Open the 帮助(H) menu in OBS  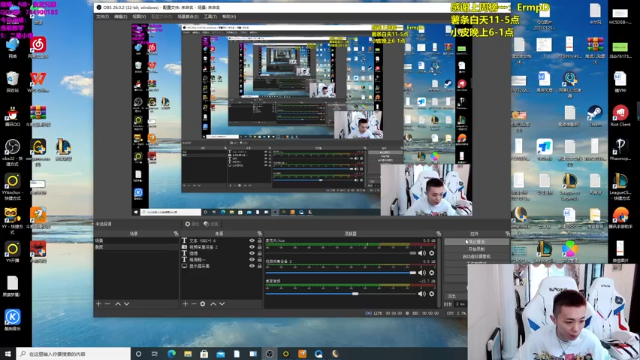(229, 17)
